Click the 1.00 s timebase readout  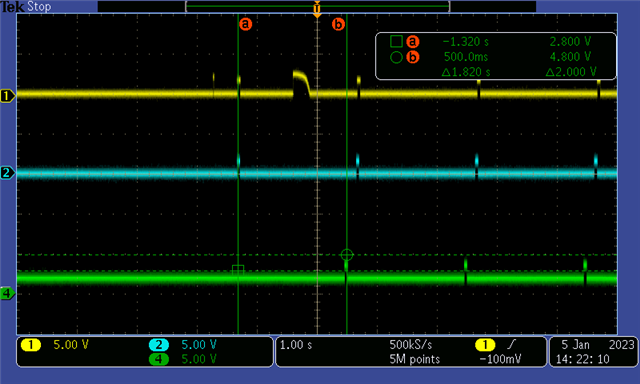click(x=296, y=345)
